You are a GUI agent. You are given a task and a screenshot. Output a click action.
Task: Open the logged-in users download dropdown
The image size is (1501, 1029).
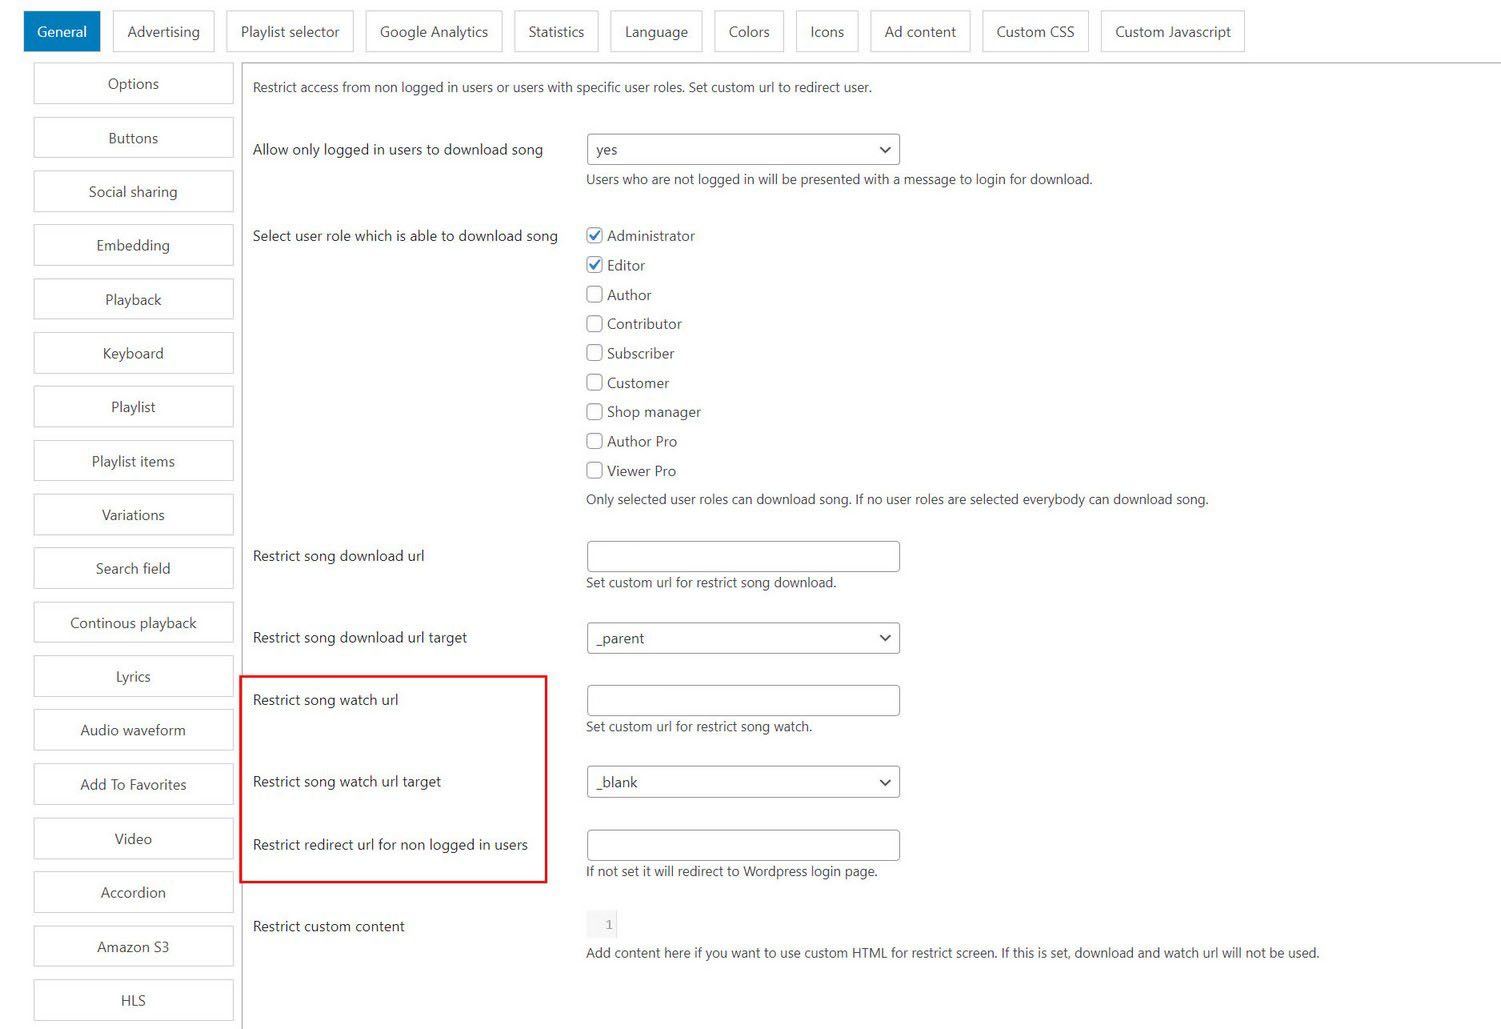click(743, 150)
